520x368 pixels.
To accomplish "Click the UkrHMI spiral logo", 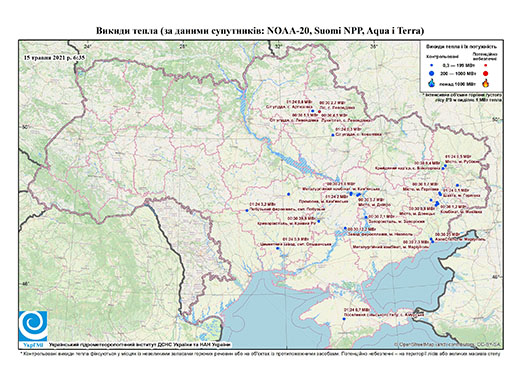I will tap(33, 326).
